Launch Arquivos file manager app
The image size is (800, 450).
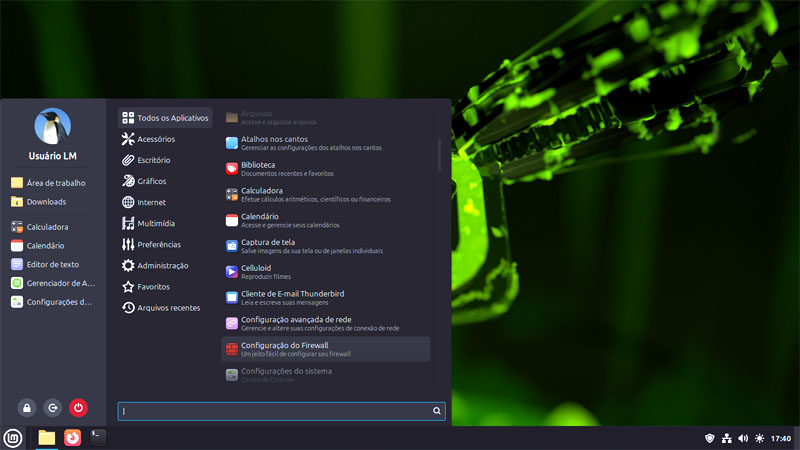[x=326, y=117]
